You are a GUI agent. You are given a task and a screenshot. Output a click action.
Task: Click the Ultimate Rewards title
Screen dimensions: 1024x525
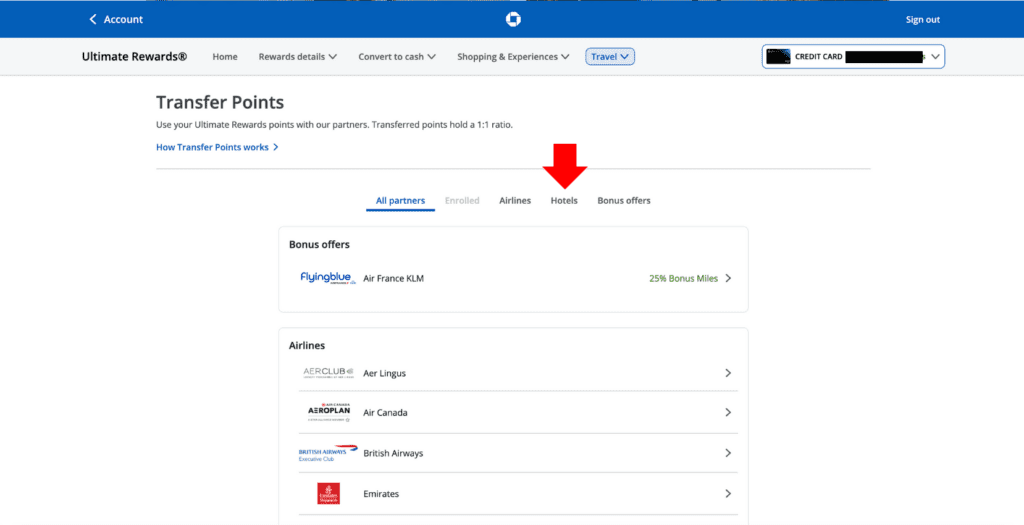tap(134, 57)
